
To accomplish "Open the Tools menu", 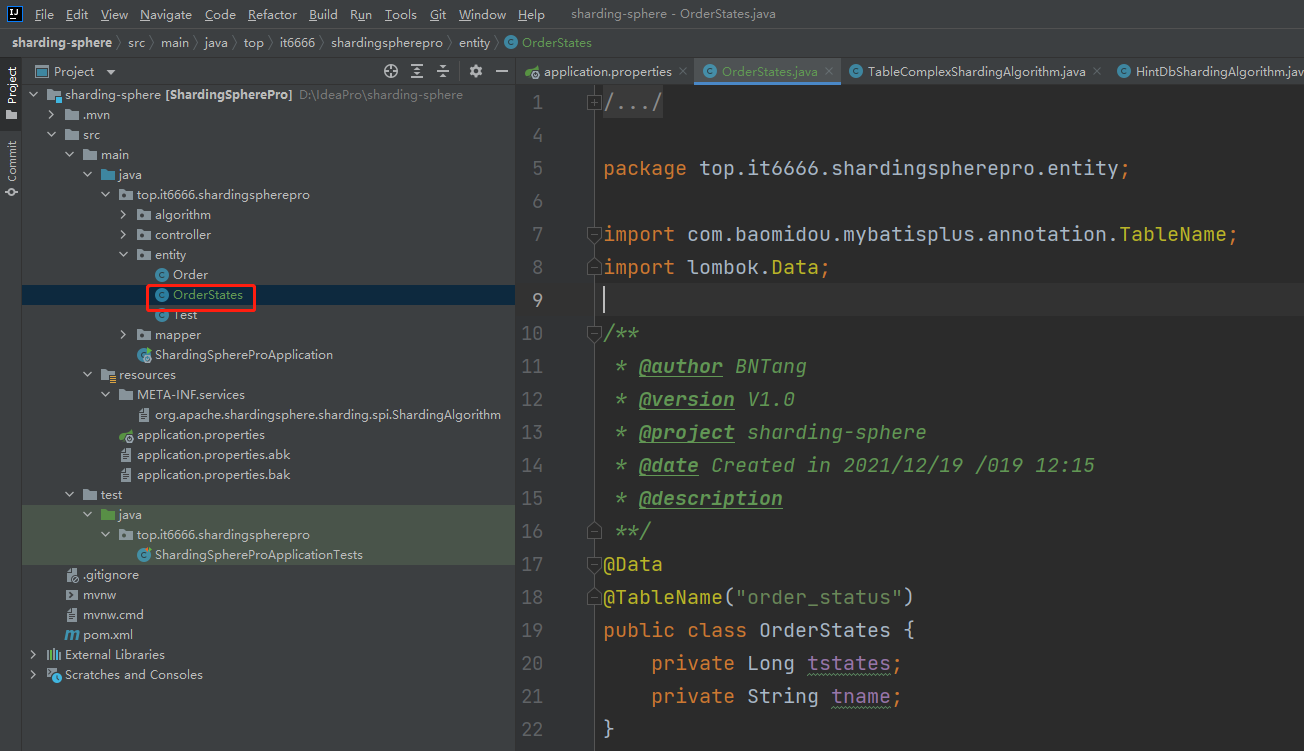I will [401, 14].
